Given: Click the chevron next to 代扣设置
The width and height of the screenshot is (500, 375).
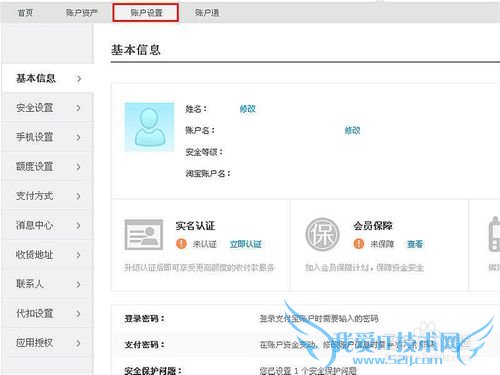Looking at the screenshot, I should [x=79, y=314].
